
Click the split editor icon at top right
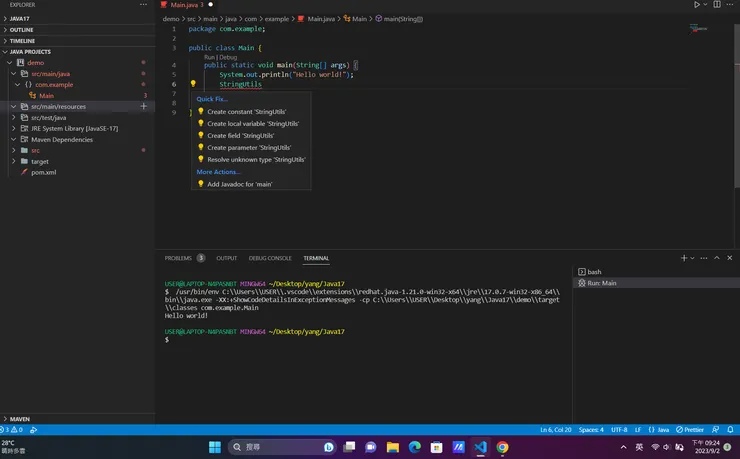tap(717, 5)
